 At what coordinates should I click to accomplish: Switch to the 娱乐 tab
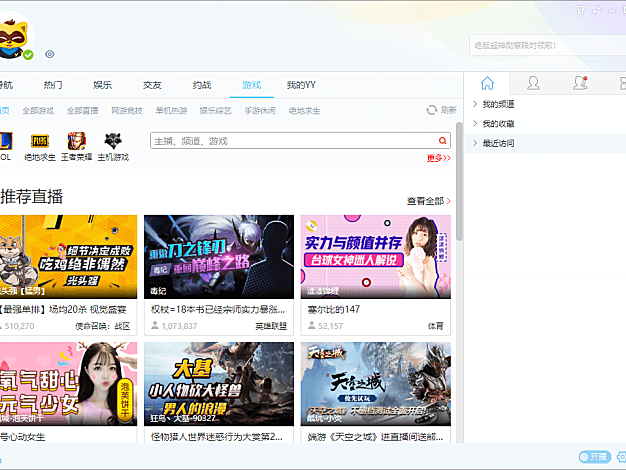(x=103, y=85)
